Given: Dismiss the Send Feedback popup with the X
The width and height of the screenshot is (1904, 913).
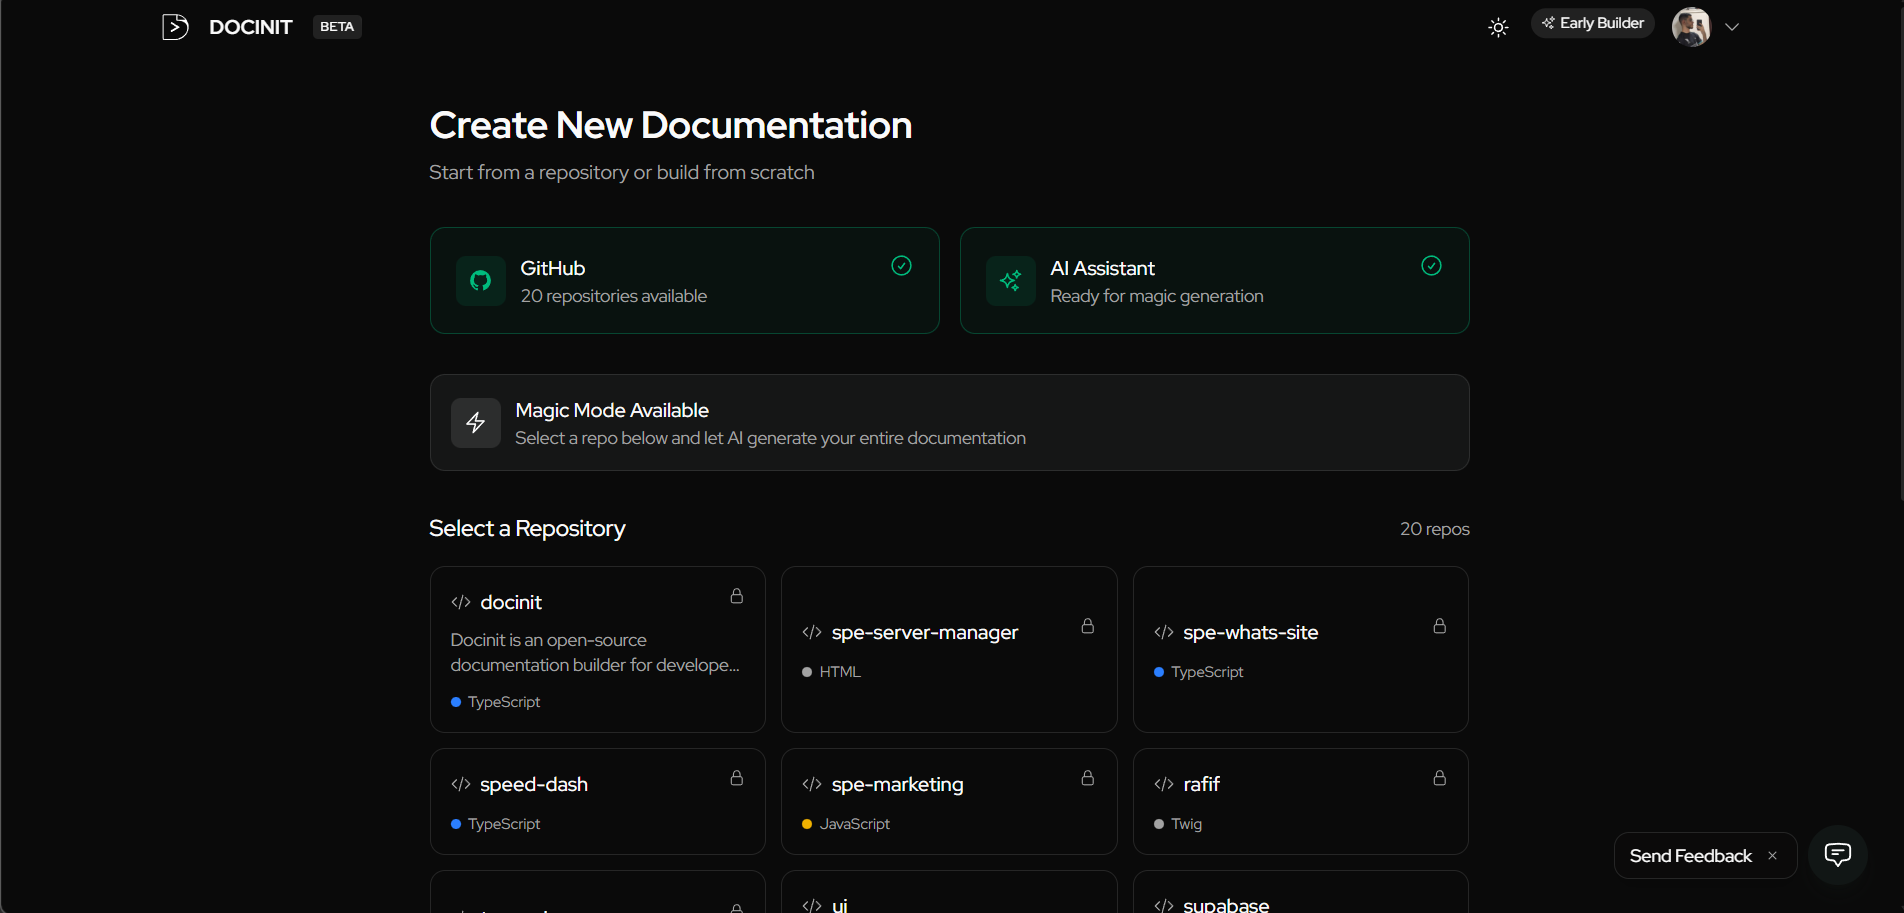Looking at the screenshot, I should [x=1772, y=855].
